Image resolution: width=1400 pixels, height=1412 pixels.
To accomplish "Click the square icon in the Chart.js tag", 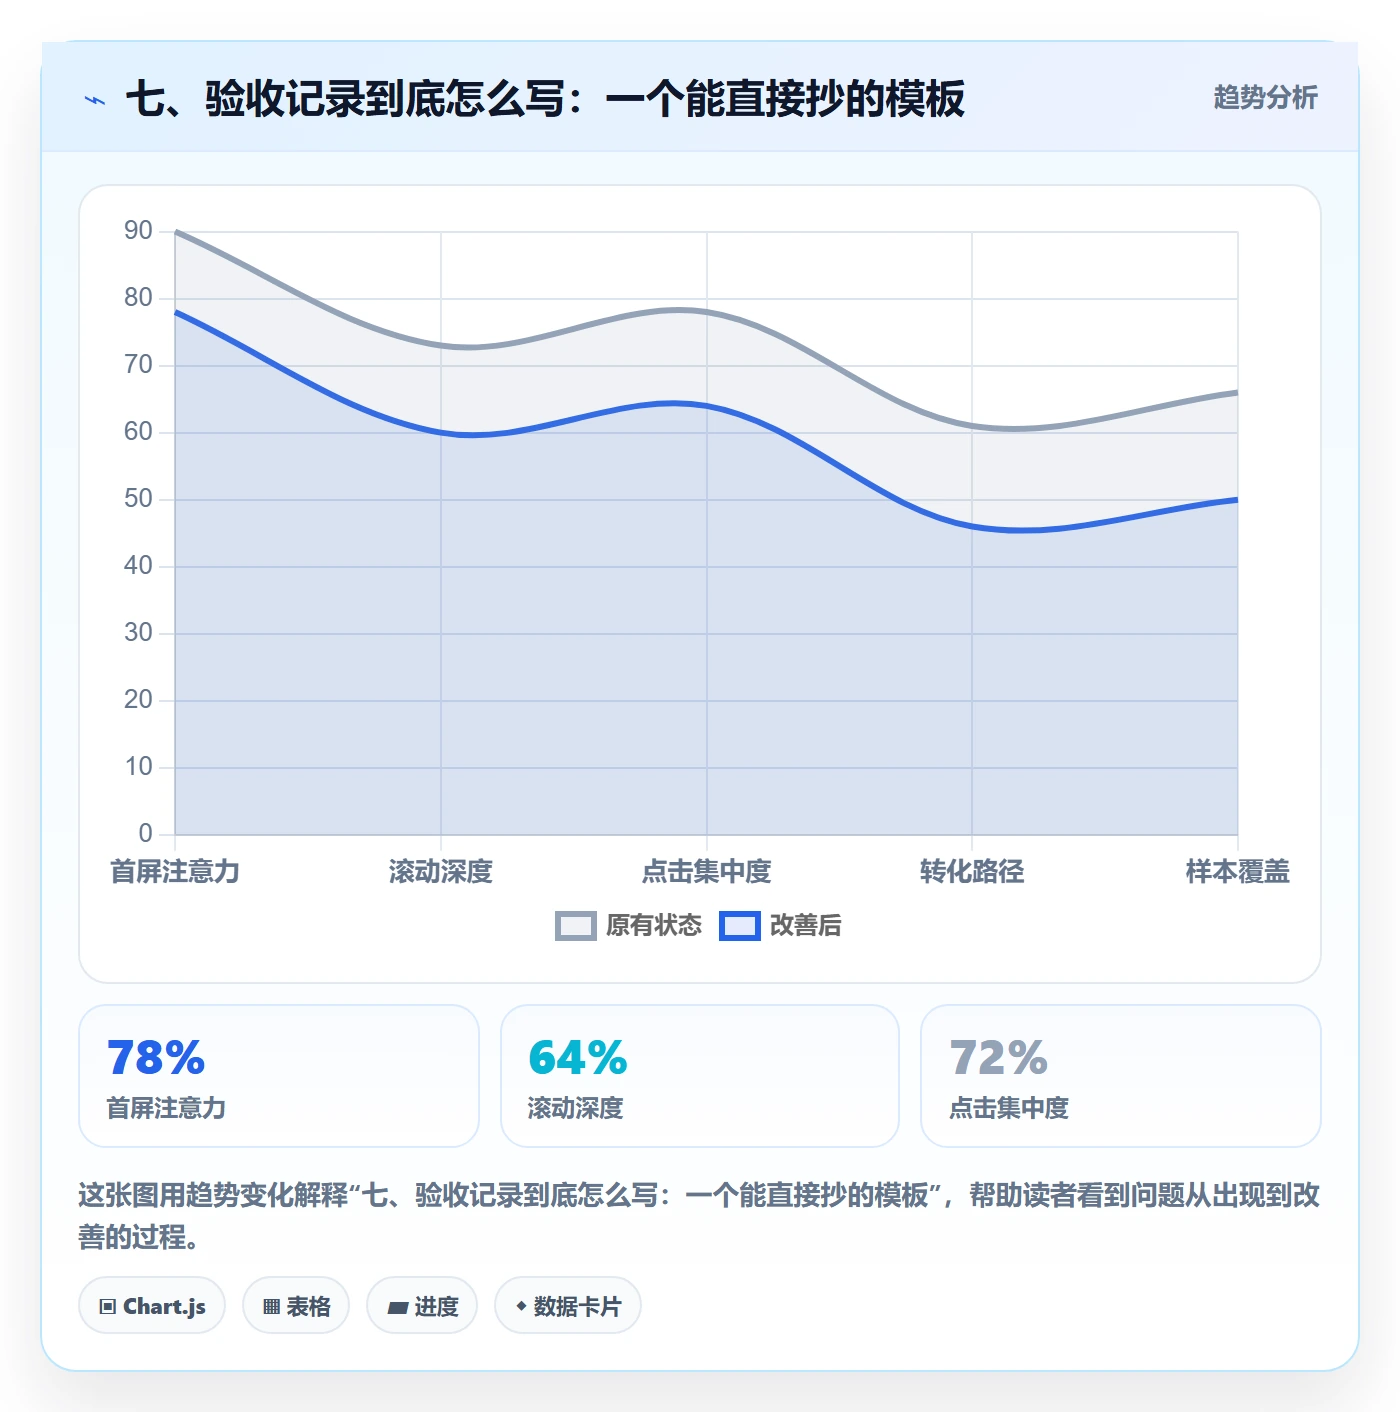I will (x=108, y=1307).
